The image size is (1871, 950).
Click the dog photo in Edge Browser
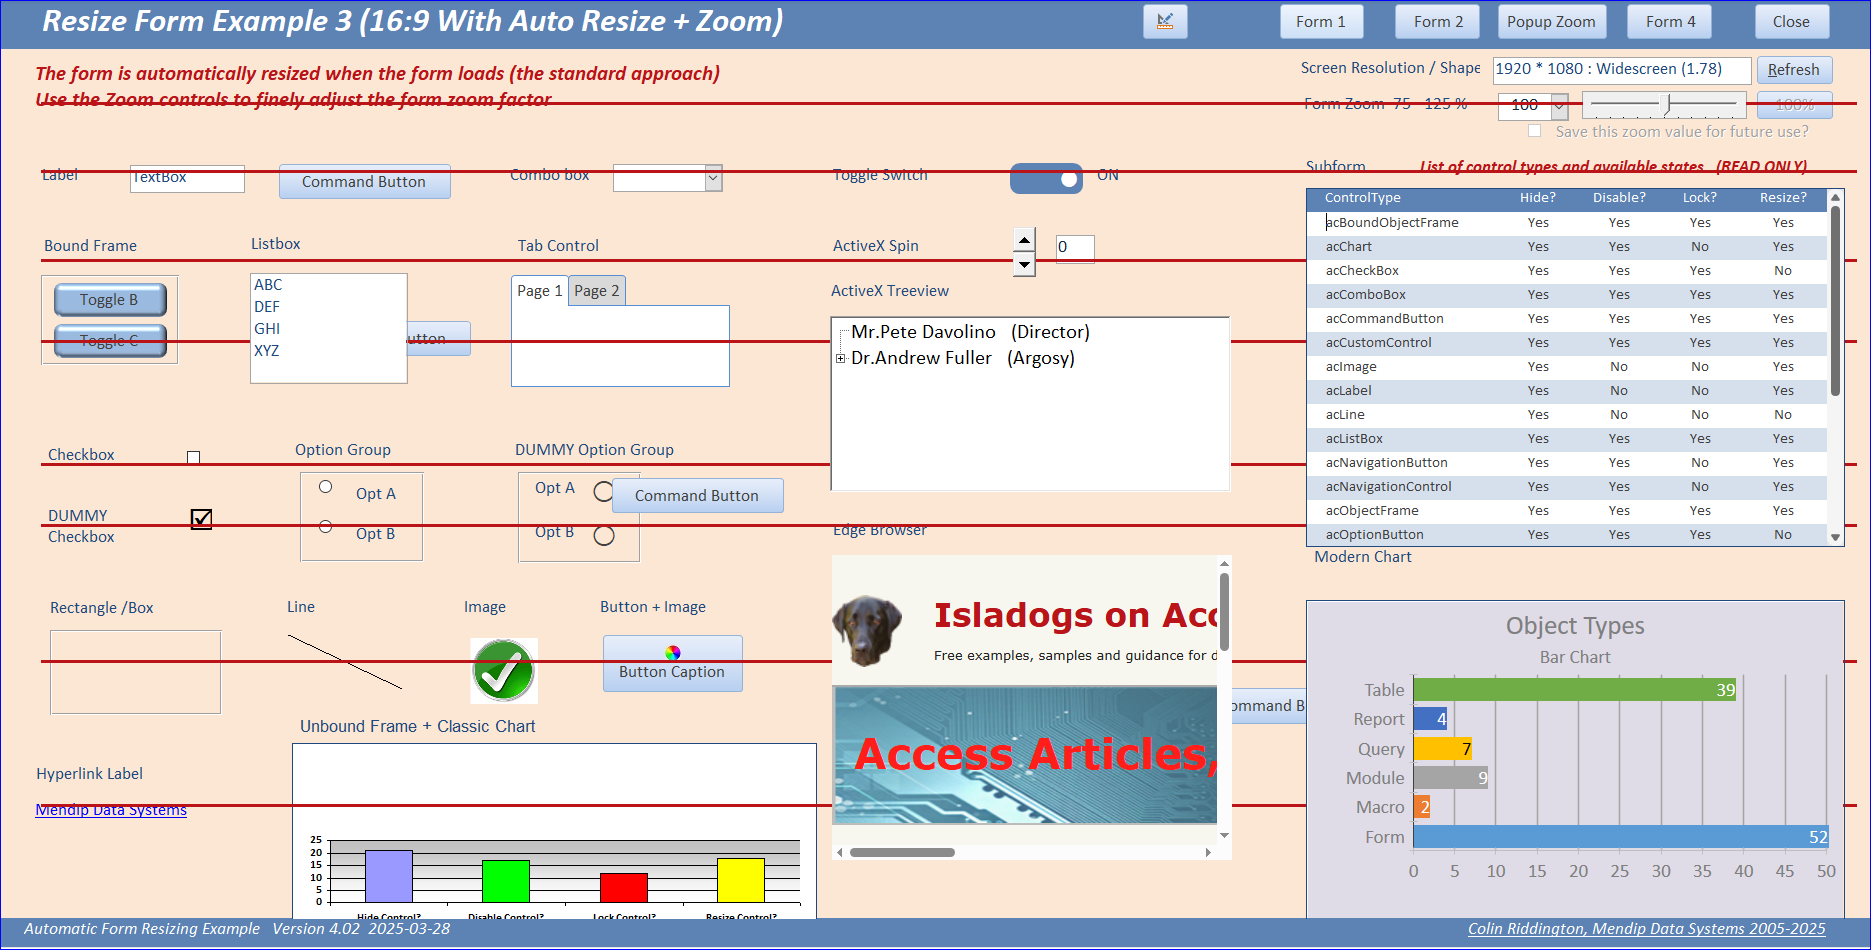[867, 630]
